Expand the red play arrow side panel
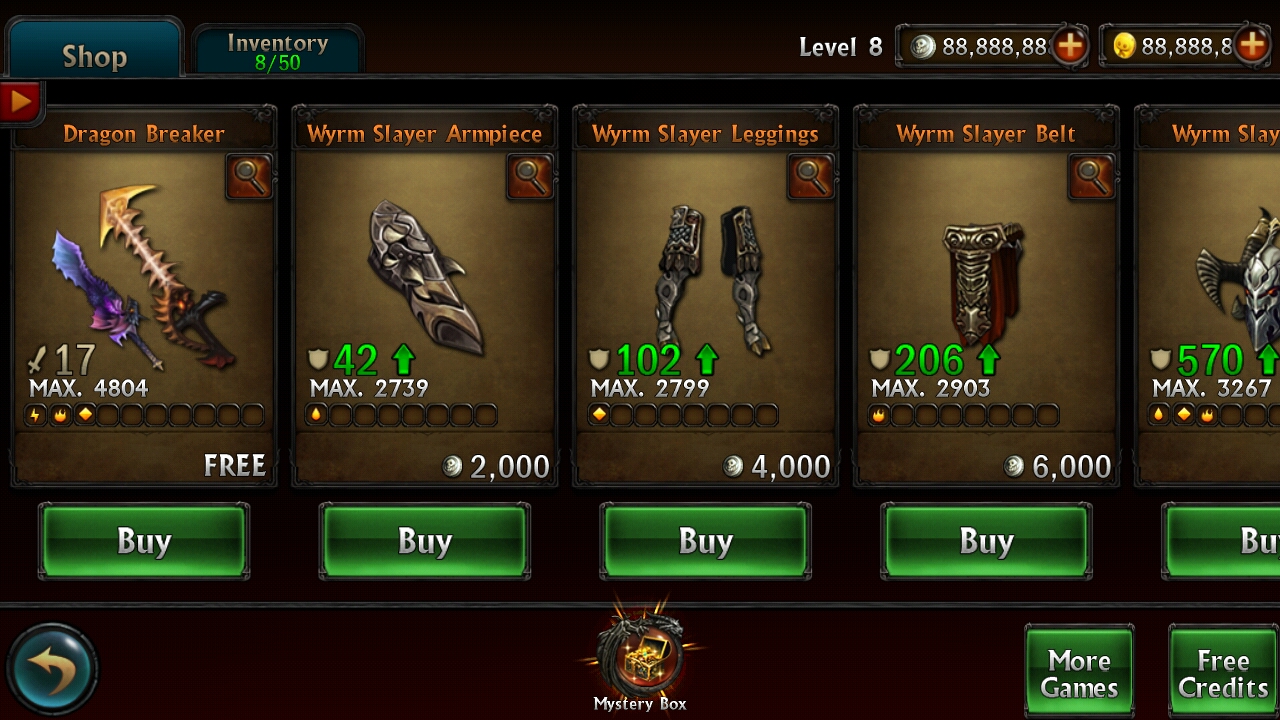 pos(20,101)
